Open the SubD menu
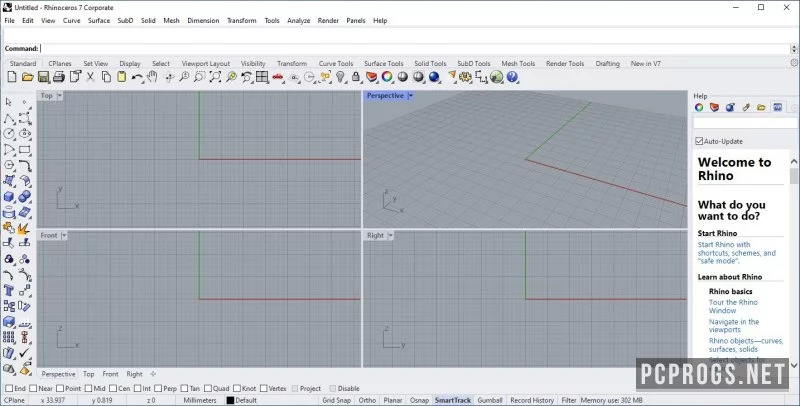The height and width of the screenshot is (406, 800). [125, 20]
